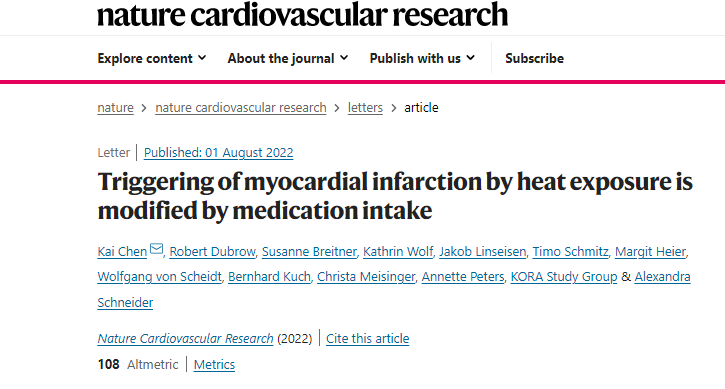Open author Alexandra Schneider's link
This screenshot has width=725, height=389.
663,277
